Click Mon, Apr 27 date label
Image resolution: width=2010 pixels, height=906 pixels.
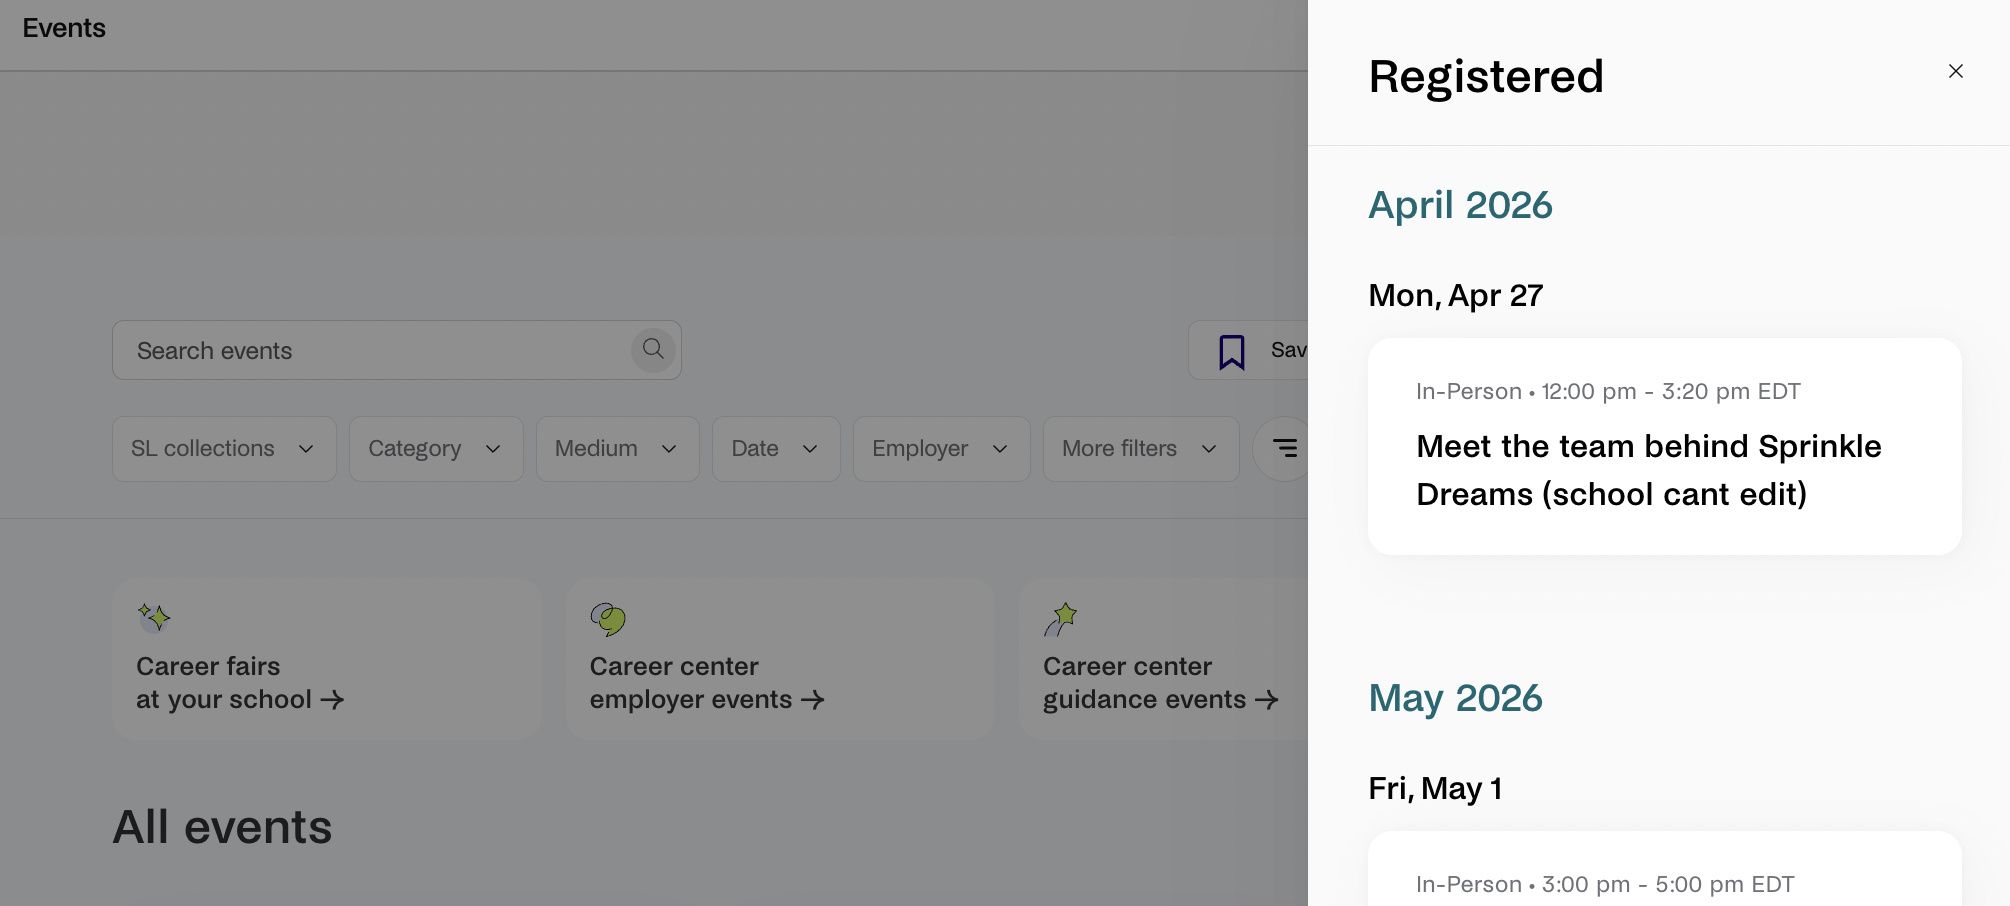click(x=1455, y=295)
